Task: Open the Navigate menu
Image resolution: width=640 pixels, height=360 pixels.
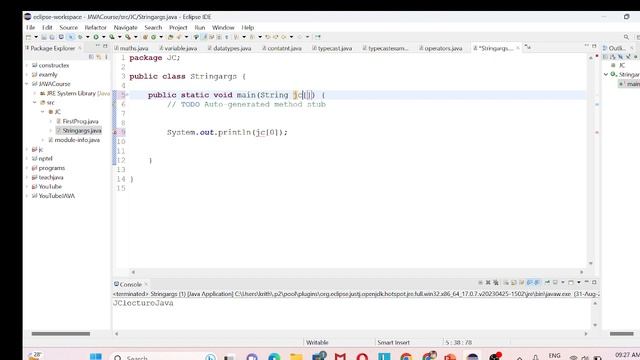Action: 125,27
